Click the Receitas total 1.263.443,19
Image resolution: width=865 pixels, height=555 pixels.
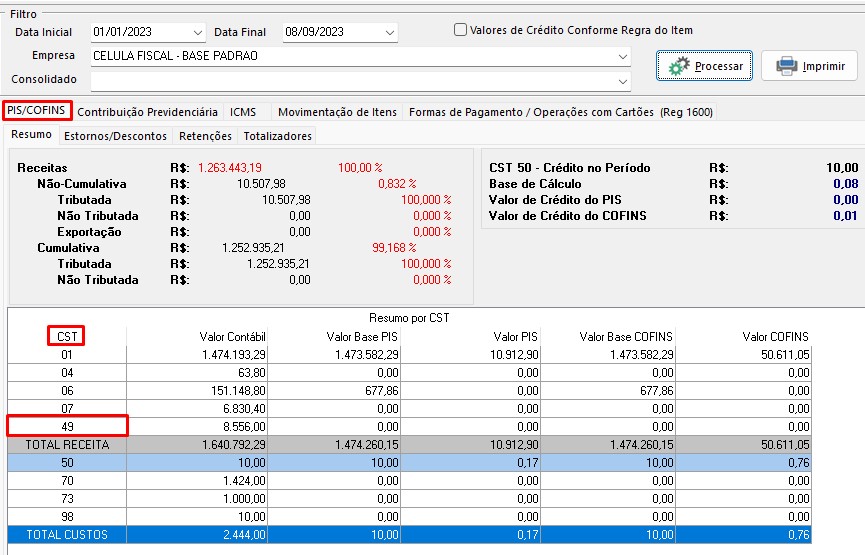(230, 168)
